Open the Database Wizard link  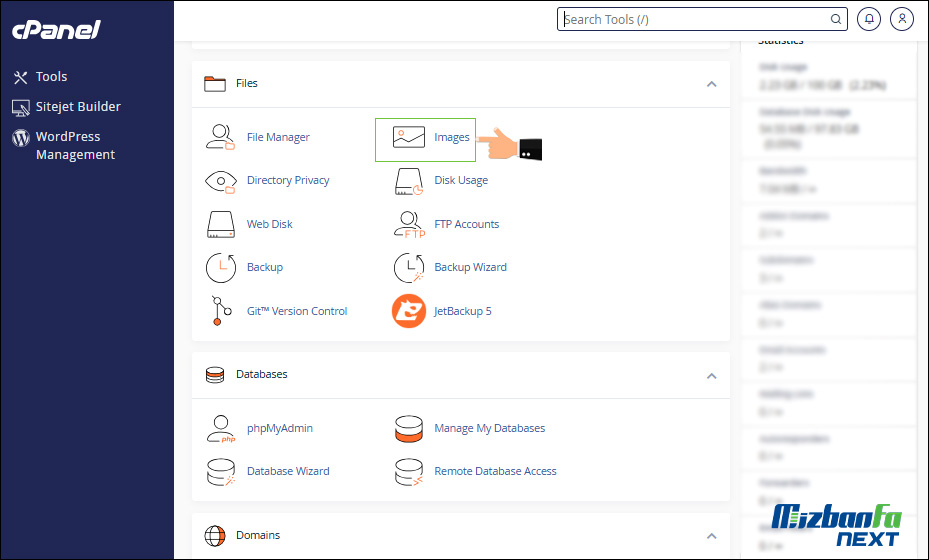(x=288, y=471)
